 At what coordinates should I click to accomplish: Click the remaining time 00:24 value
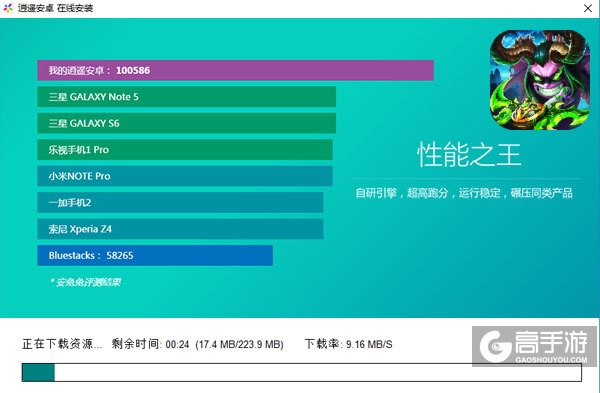click(x=178, y=345)
